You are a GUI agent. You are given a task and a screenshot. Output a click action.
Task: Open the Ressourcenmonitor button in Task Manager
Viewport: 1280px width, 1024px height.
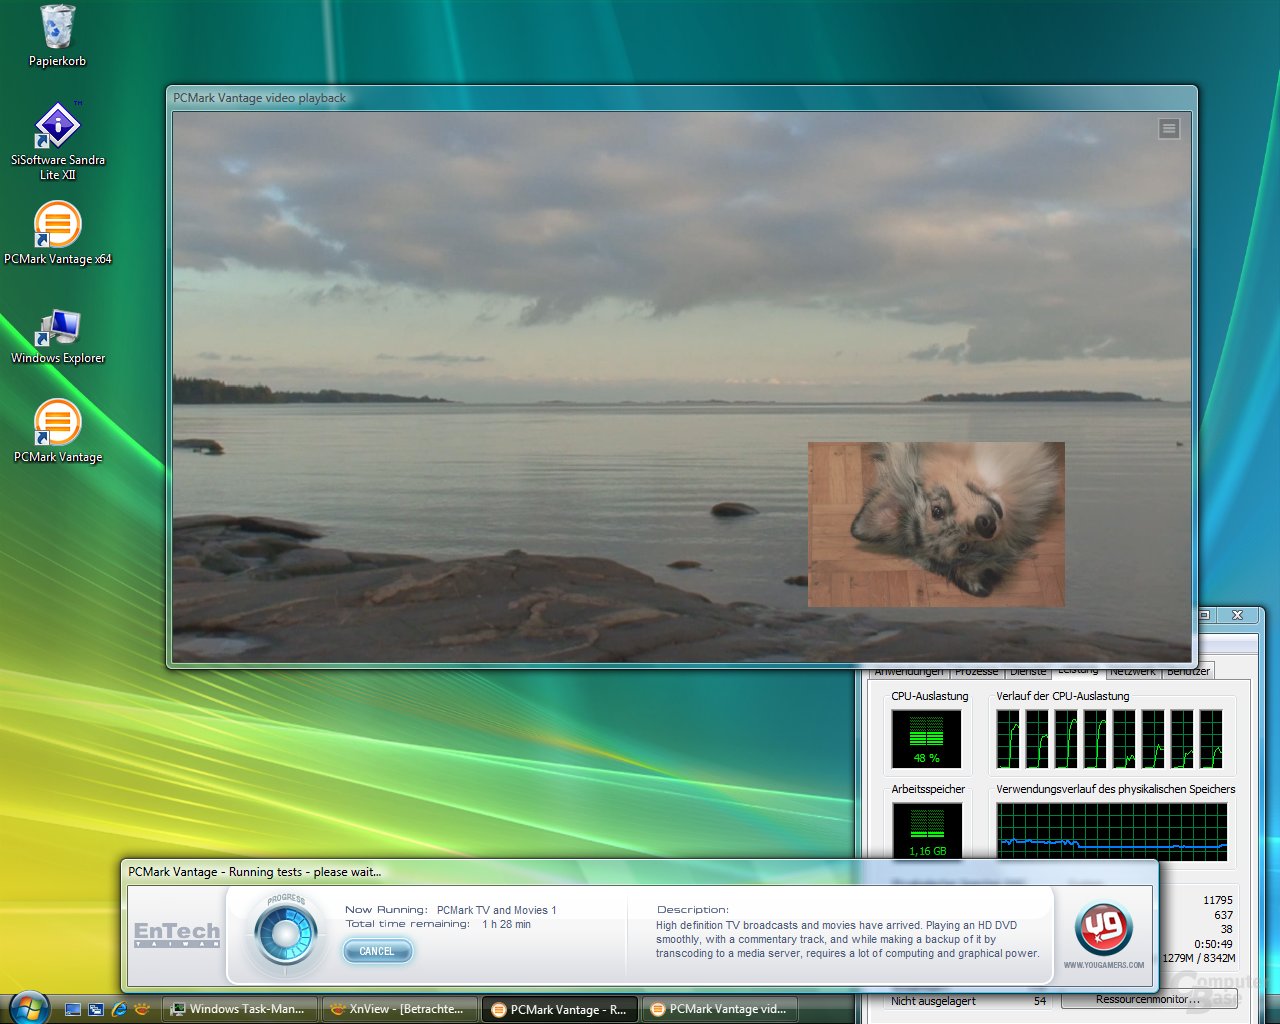click(1146, 1000)
